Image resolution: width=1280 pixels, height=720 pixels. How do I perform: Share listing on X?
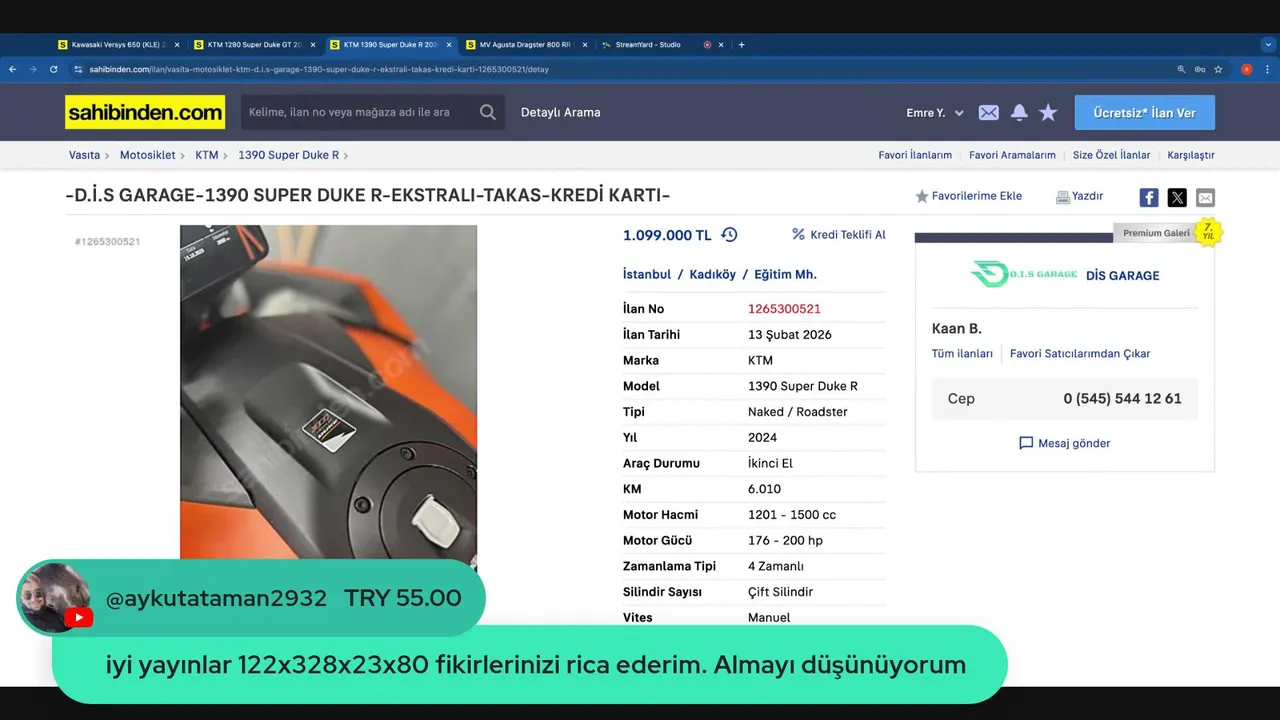pyautogui.click(x=1177, y=197)
